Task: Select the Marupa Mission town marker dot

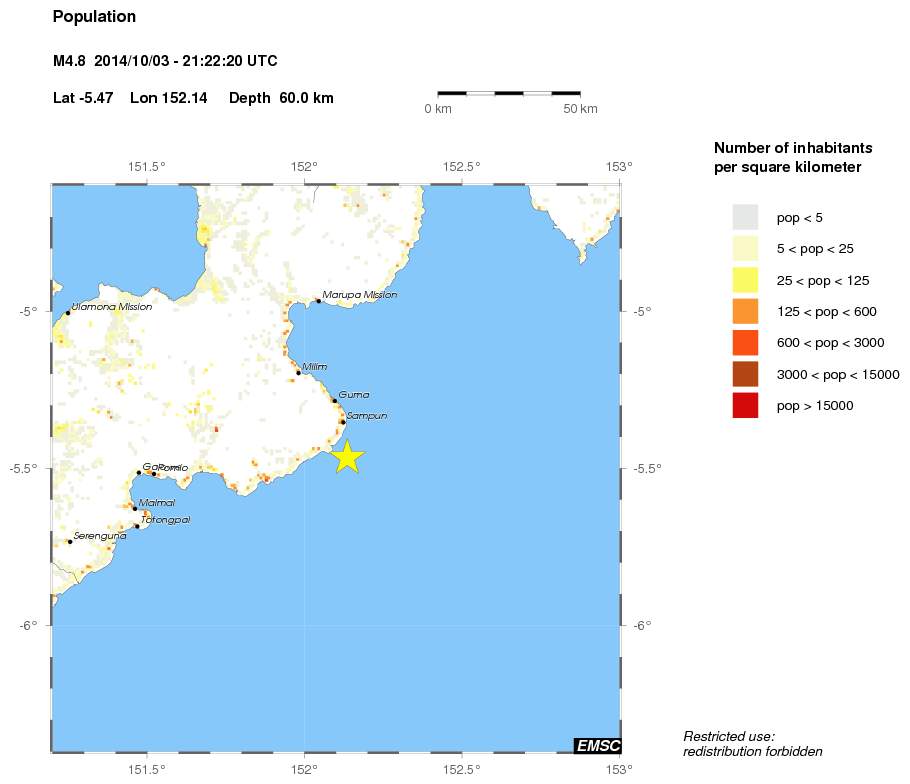Action: click(318, 300)
